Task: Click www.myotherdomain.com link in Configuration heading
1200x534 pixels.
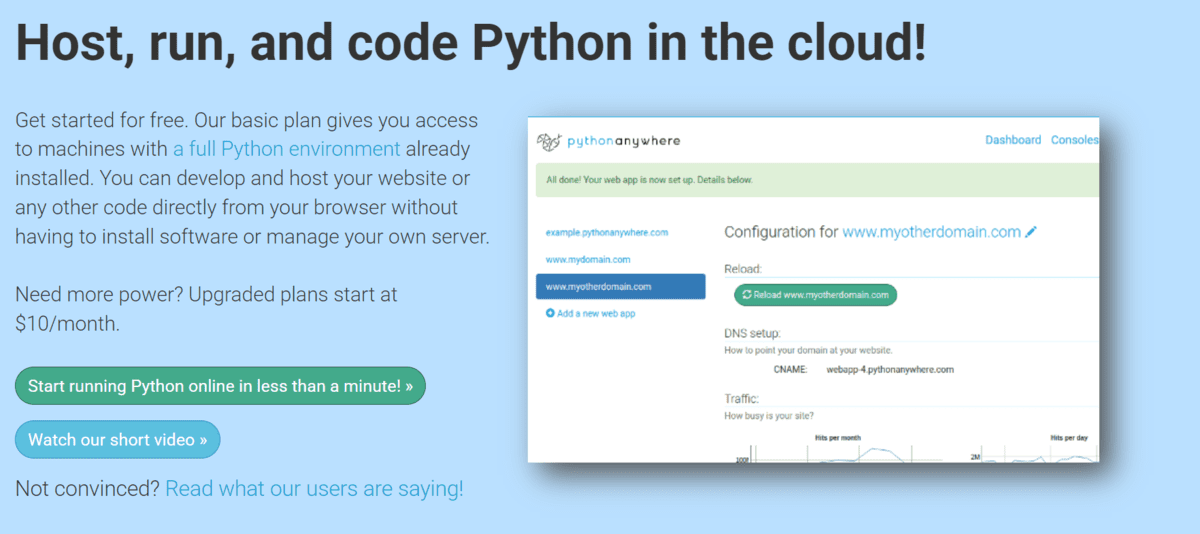Action: click(931, 232)
